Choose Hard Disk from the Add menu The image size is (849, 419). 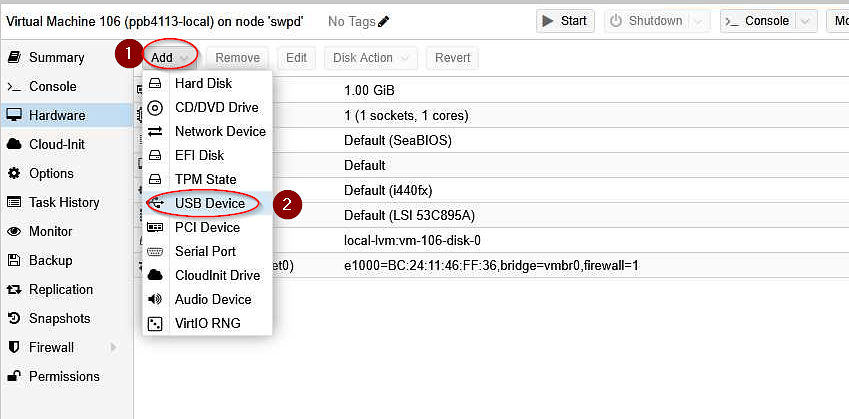(203, 83)
